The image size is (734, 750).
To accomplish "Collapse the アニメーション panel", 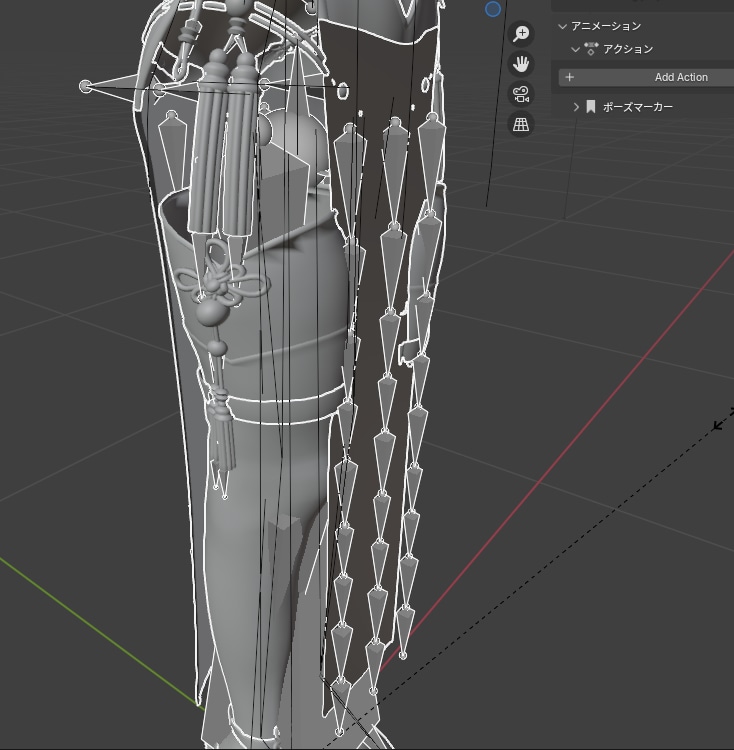I will [563, 26].
